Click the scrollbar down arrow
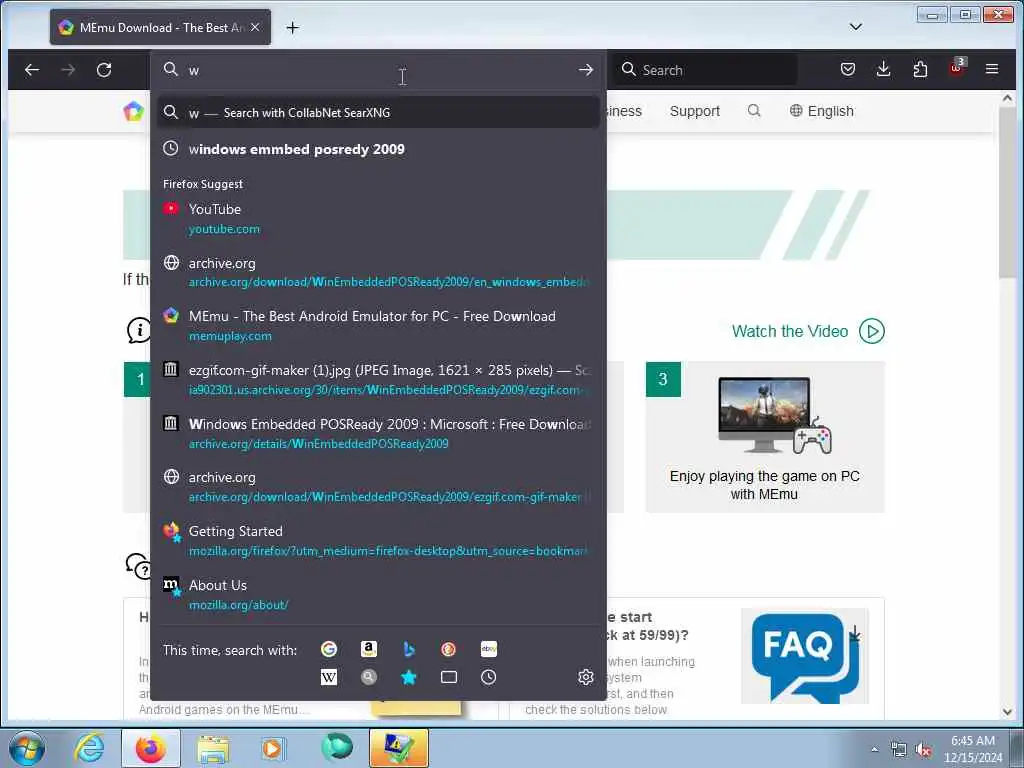This screenshot has height=768, width=1024. (1007, 711)
